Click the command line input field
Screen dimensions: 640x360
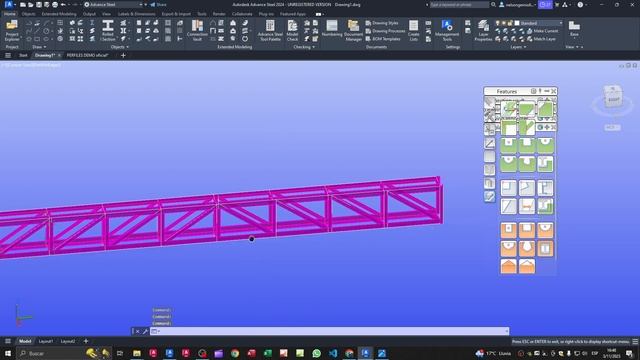330,331
